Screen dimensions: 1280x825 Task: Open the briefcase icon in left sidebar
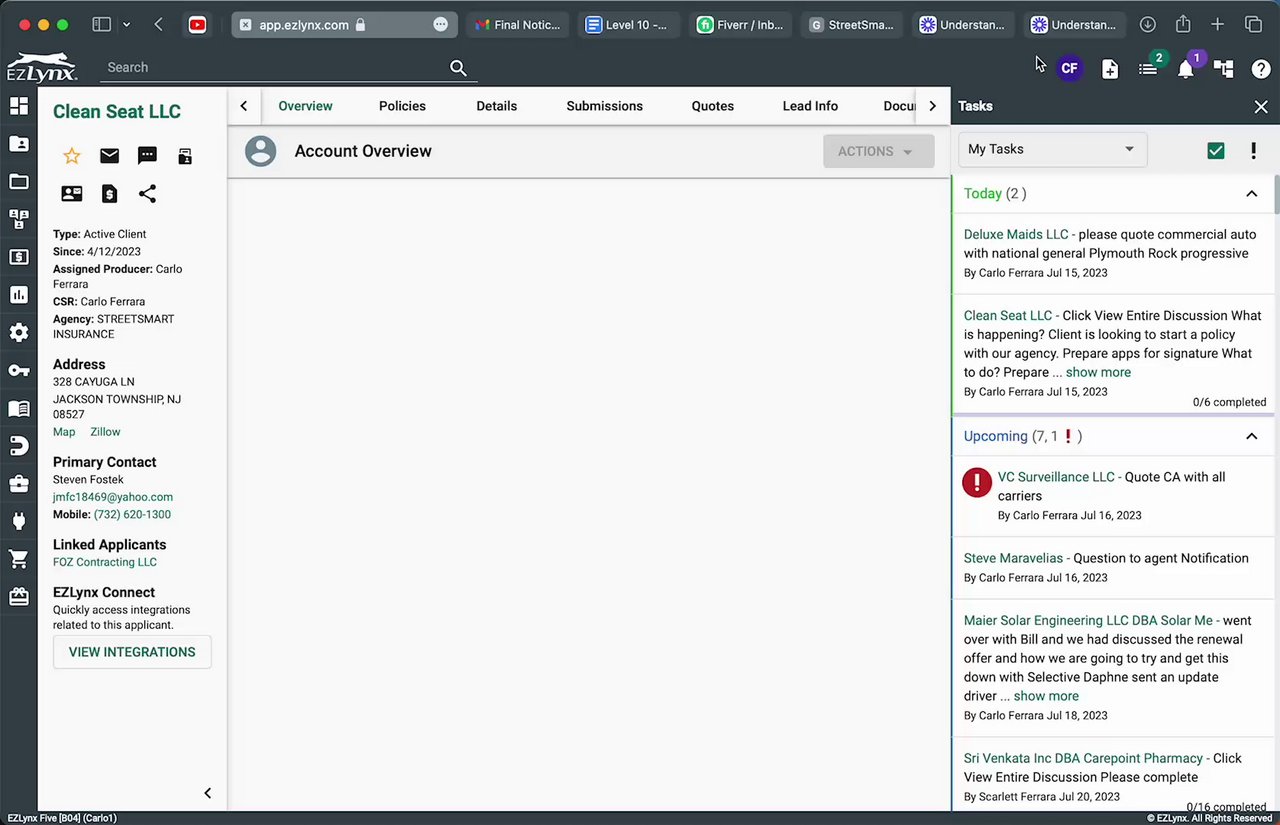click(18, 484)
